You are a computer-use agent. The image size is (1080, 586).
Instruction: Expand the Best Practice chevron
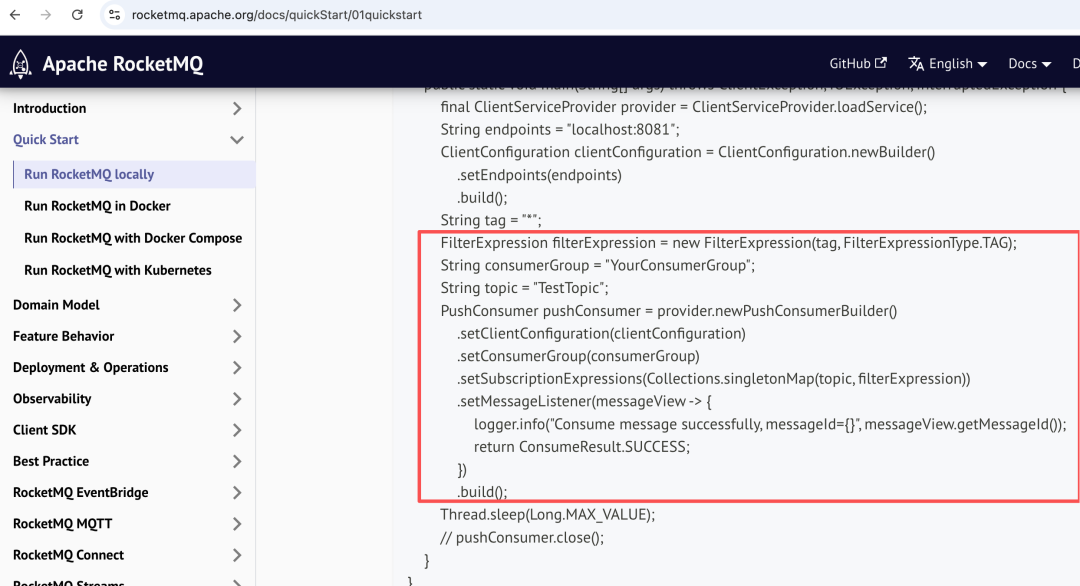coord(237,461)
